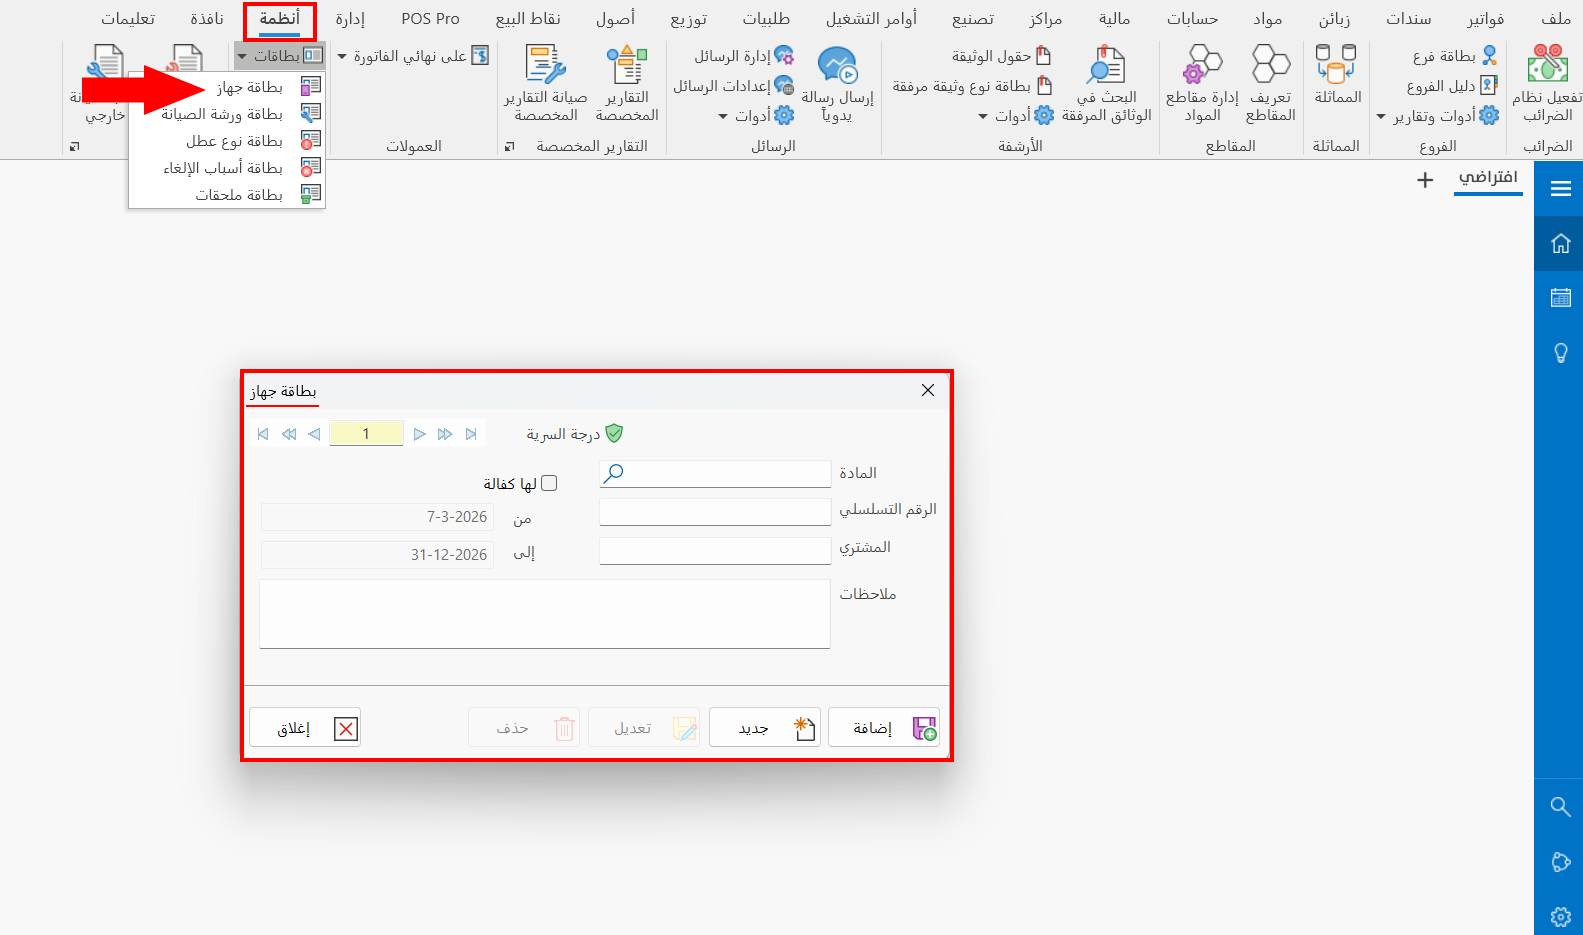The image size is (1583, 935).
Task: Click the جديد button
Action: 765,728
